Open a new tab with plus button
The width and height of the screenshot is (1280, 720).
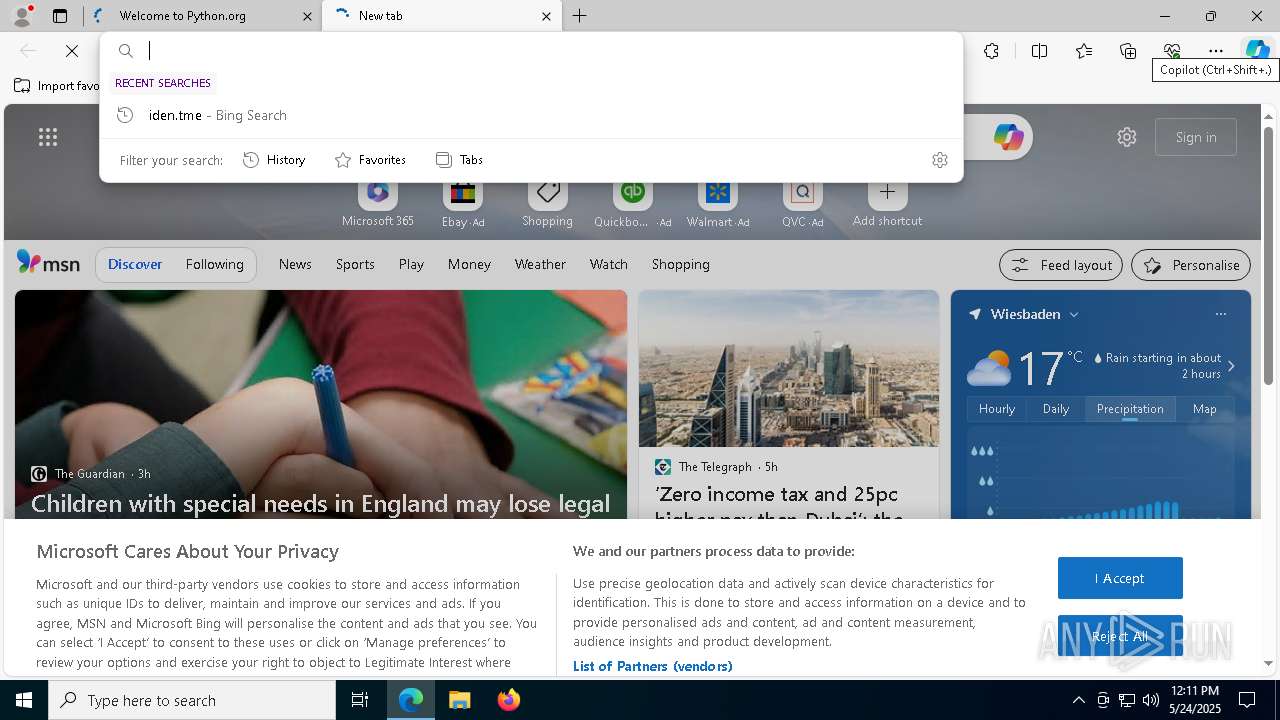pyautogui.click(x=580, y=16)
